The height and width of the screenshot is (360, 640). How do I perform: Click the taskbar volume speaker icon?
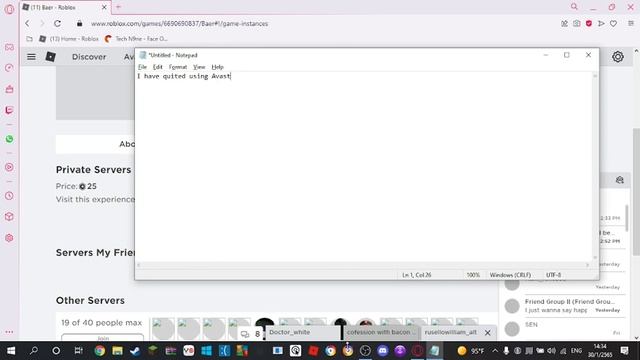(x=551, y=351)
